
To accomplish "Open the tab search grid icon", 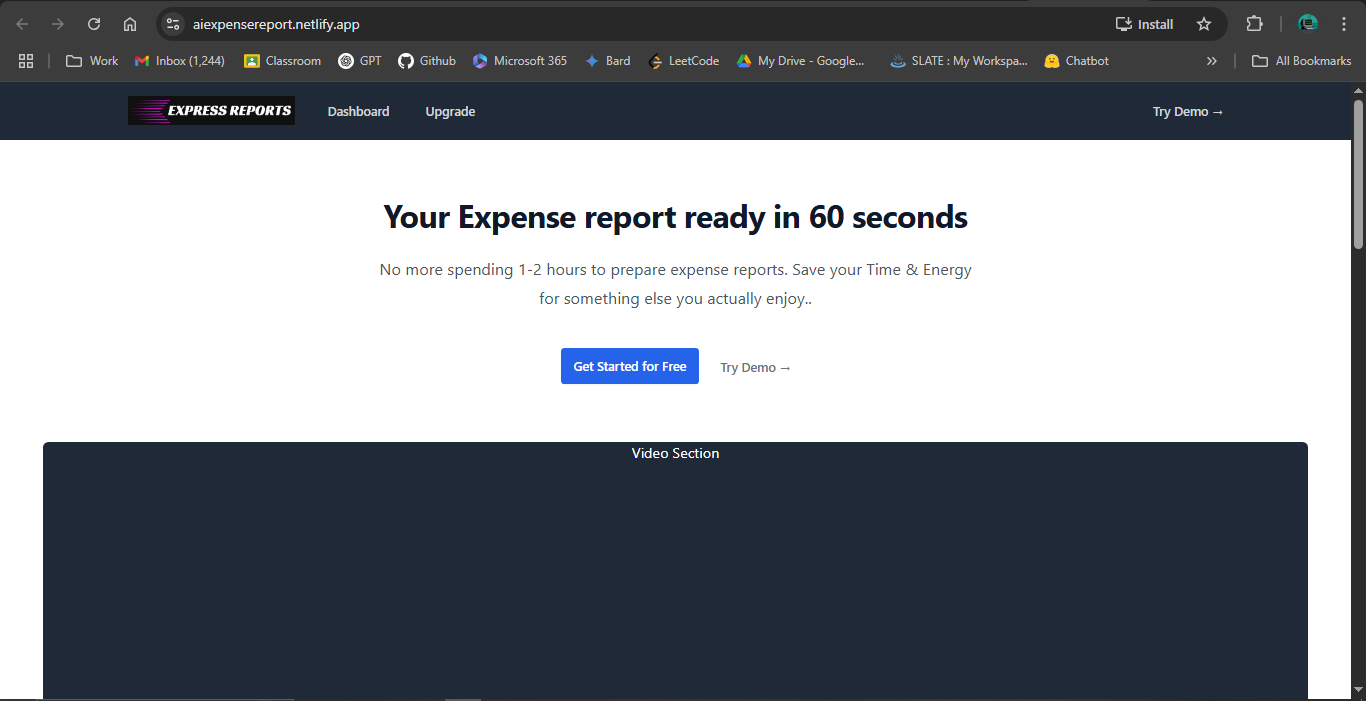I will 26,61.
